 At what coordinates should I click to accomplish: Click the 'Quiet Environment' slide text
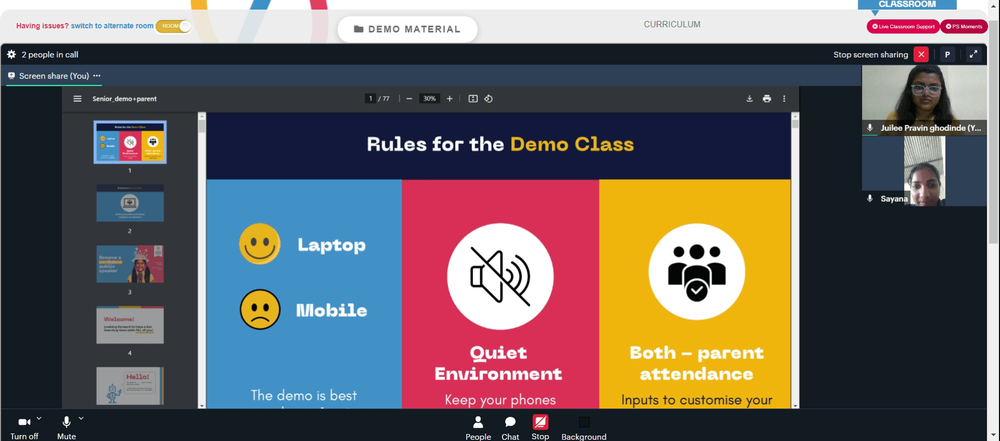pyautogui.click(x=498, y=363)
